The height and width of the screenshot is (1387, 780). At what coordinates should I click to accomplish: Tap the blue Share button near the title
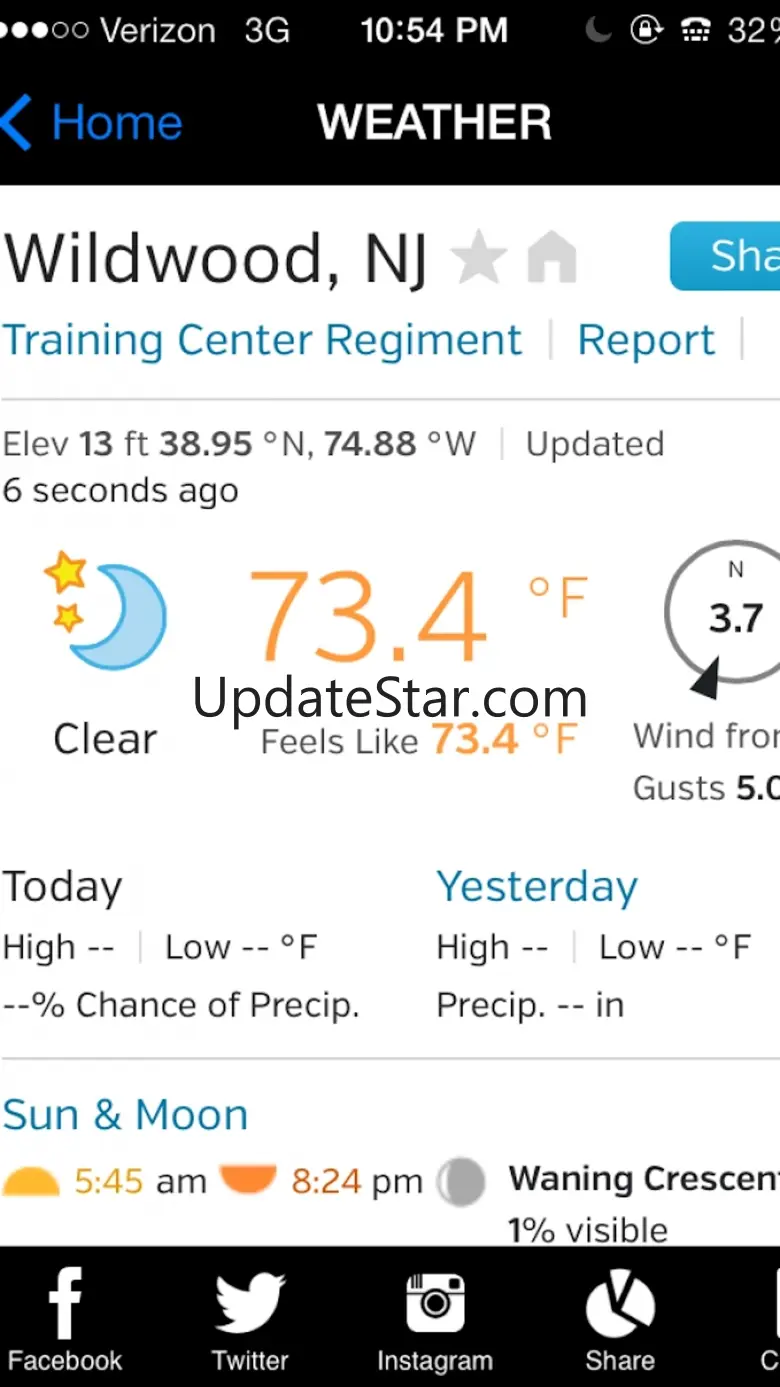(x=725, y=256)
